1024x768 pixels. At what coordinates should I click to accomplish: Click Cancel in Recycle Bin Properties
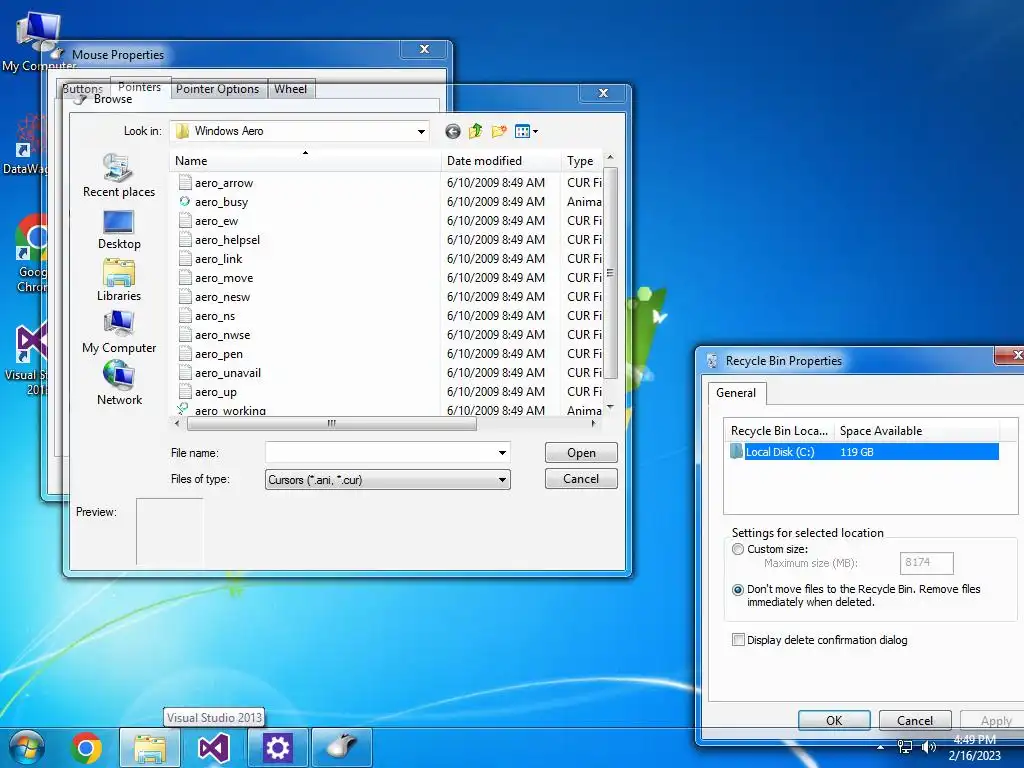tap(915, 720)
